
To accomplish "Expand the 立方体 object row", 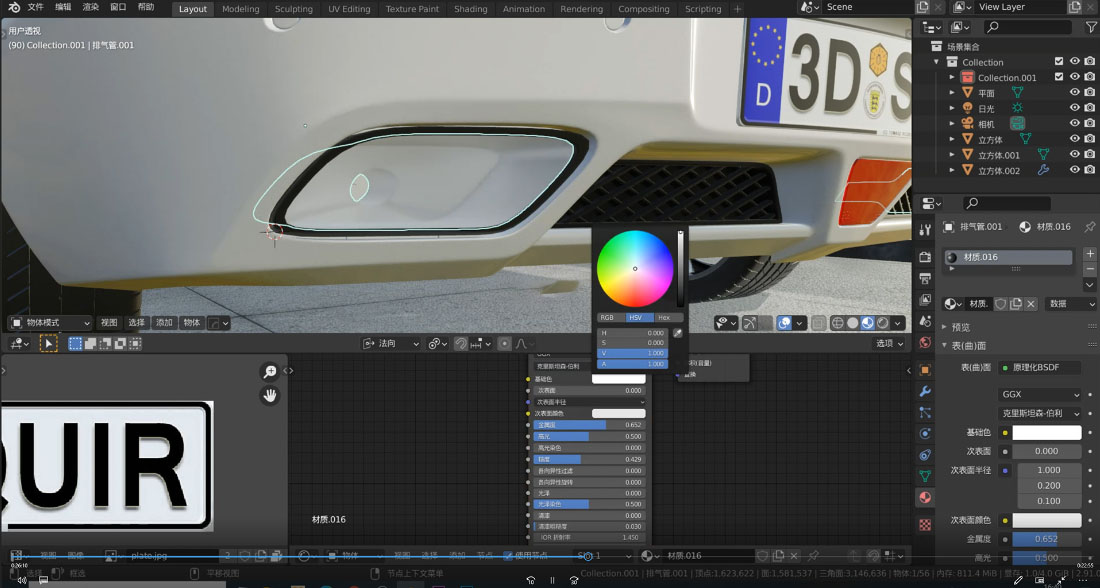I will point(952,139).
